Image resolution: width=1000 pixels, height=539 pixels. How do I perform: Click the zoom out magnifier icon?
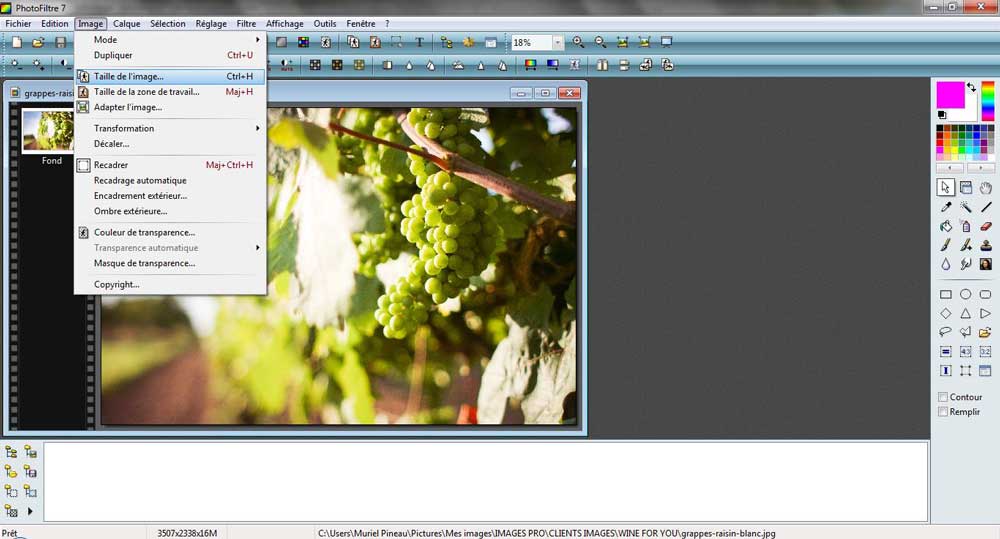[600, 42]
